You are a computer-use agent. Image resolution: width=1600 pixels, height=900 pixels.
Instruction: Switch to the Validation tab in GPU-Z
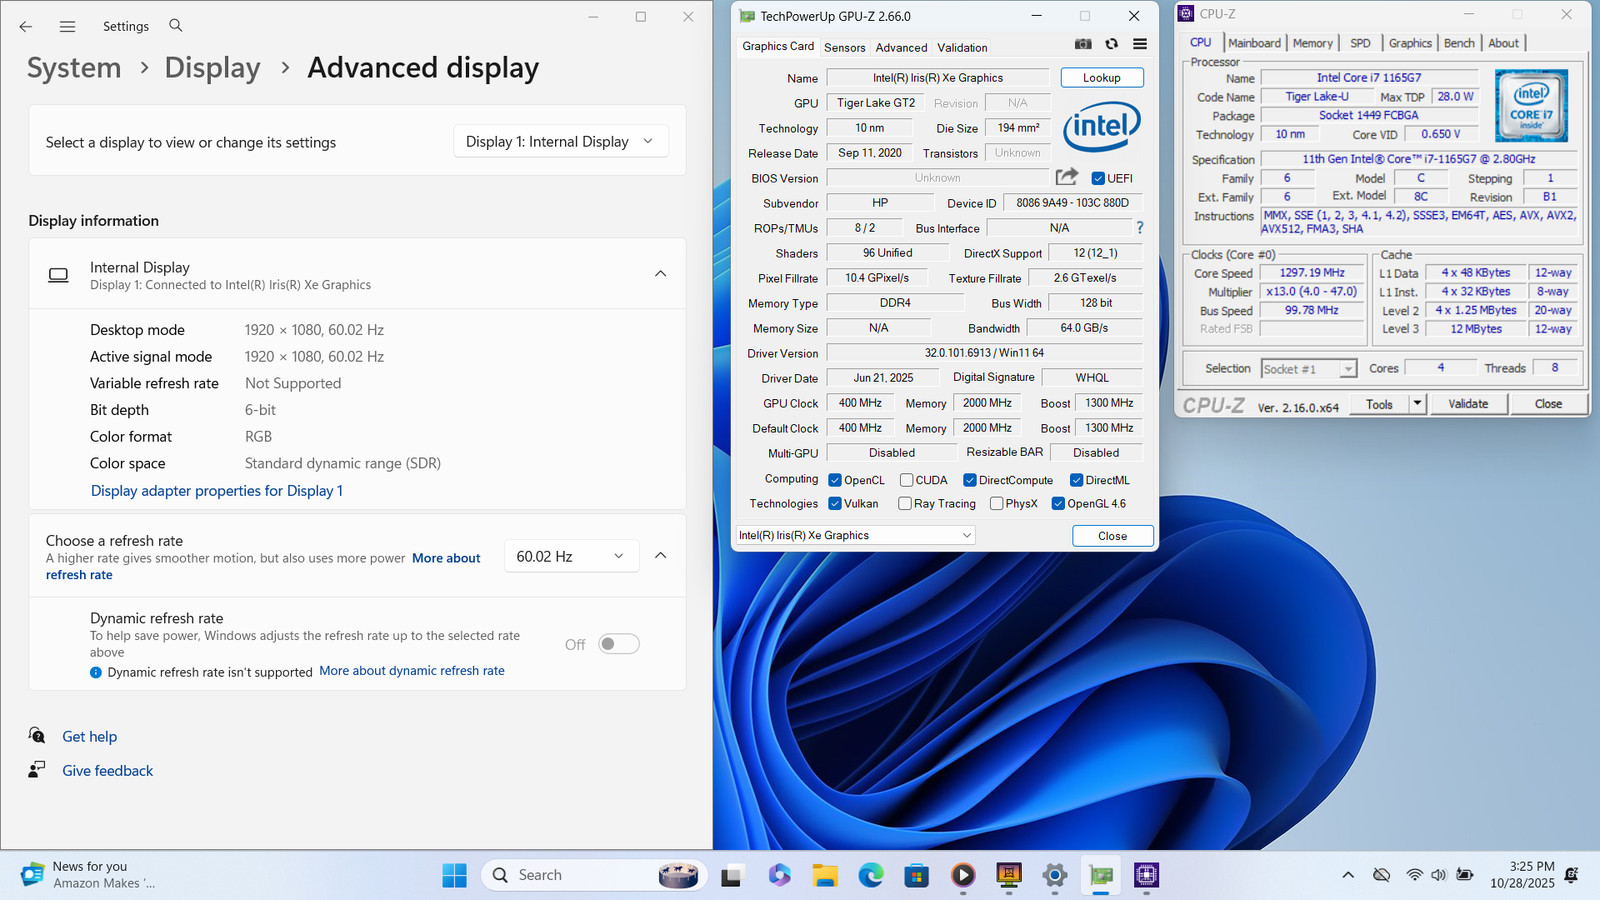pyautogui.click(x=962, y=47)
